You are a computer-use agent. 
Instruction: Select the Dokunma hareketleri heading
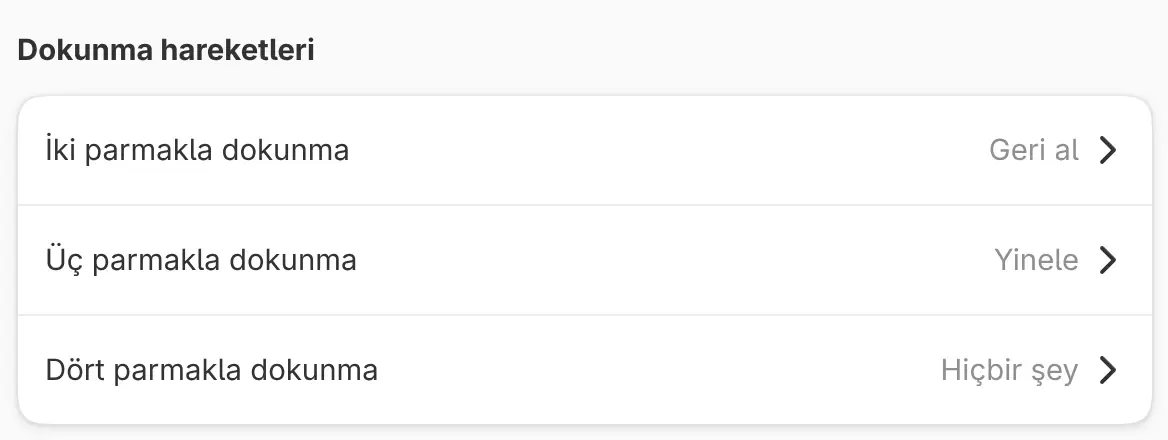(x=165, y=51)
